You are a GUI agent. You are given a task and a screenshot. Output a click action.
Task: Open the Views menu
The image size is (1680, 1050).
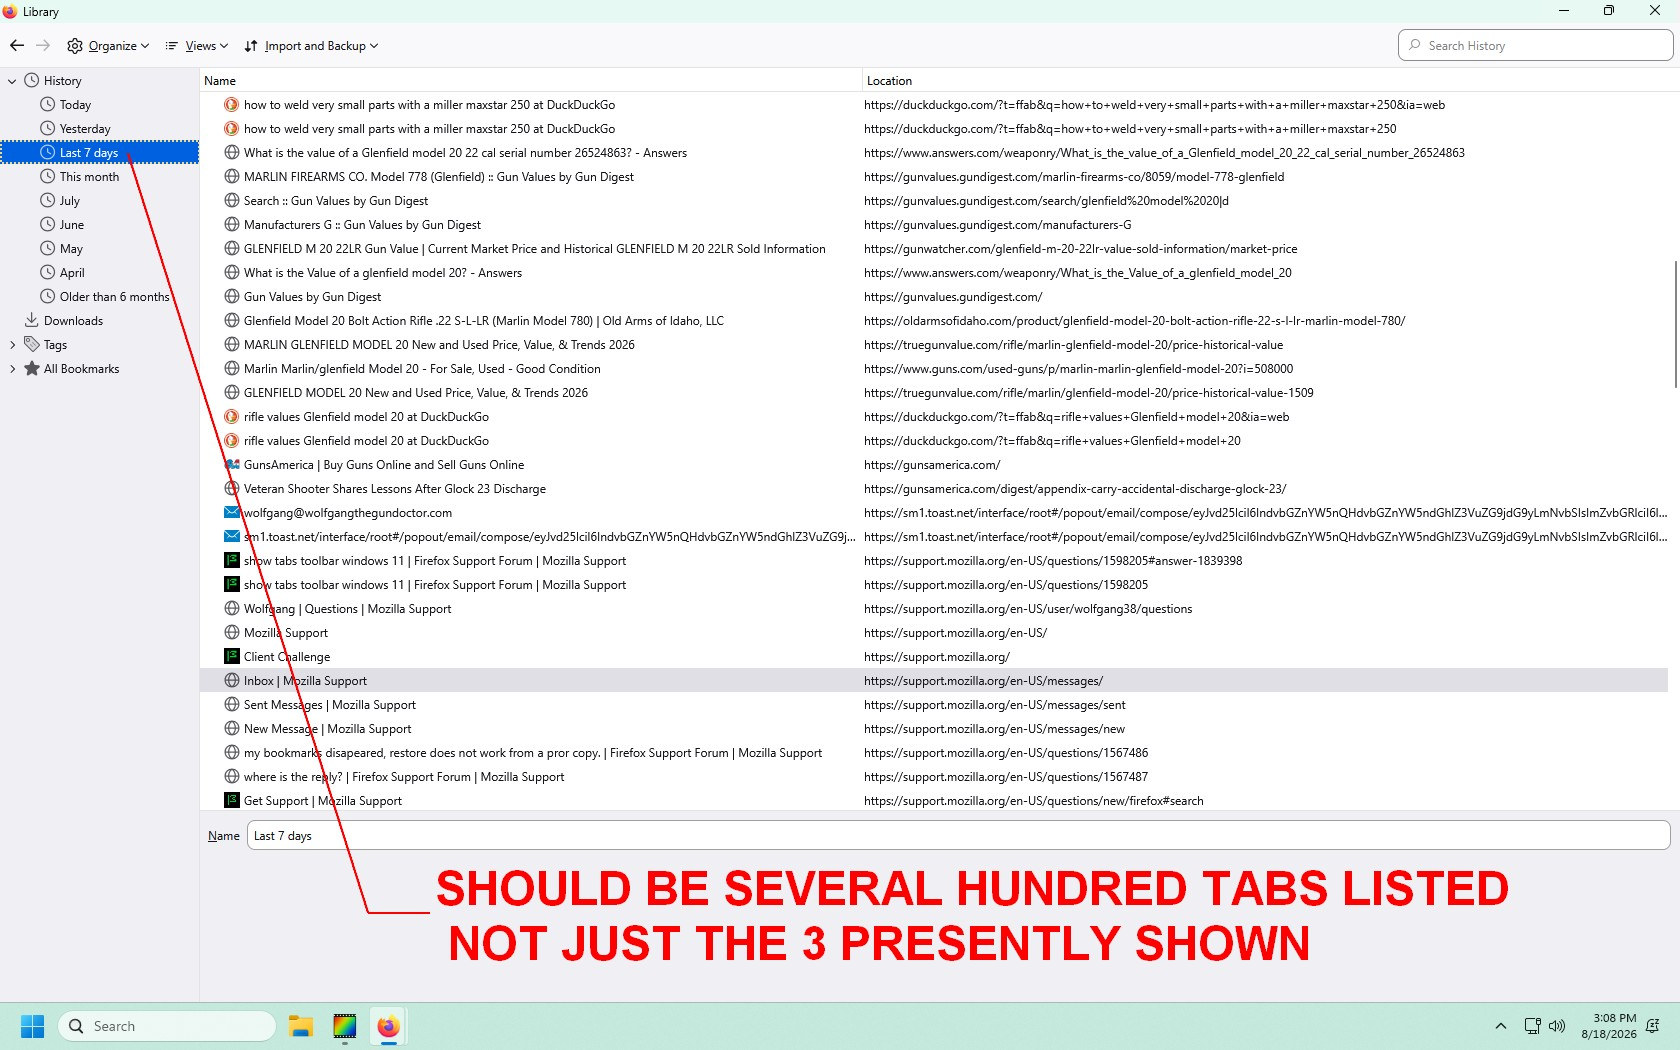[x=197, y=46]
